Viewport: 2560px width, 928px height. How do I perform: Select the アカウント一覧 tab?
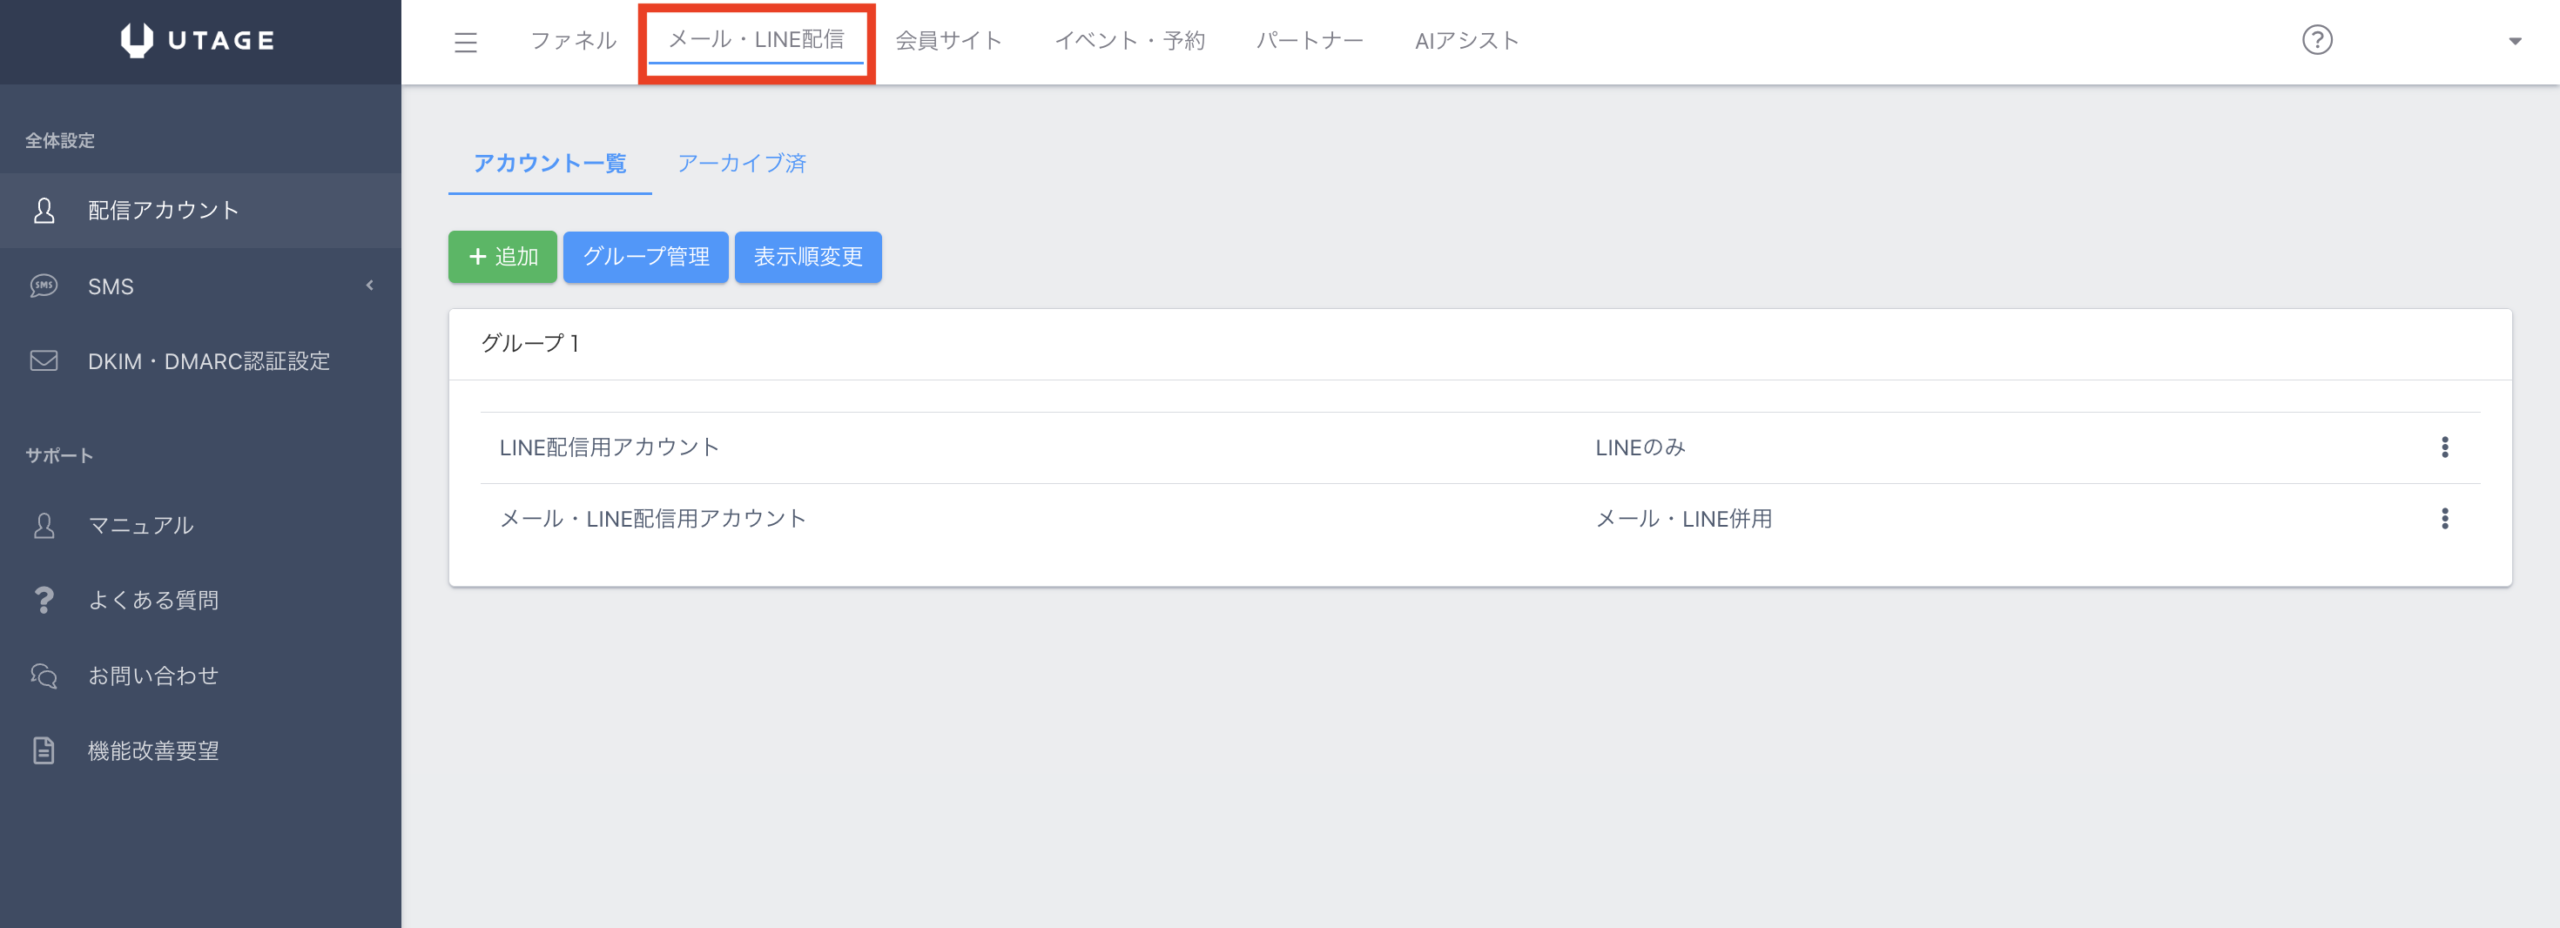click(x=549, y=163)
